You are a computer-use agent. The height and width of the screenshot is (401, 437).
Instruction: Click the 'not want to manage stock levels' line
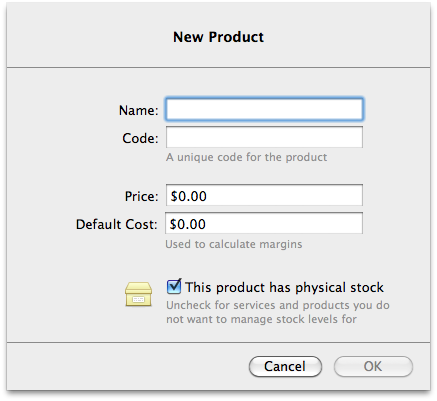coord(261,319)
